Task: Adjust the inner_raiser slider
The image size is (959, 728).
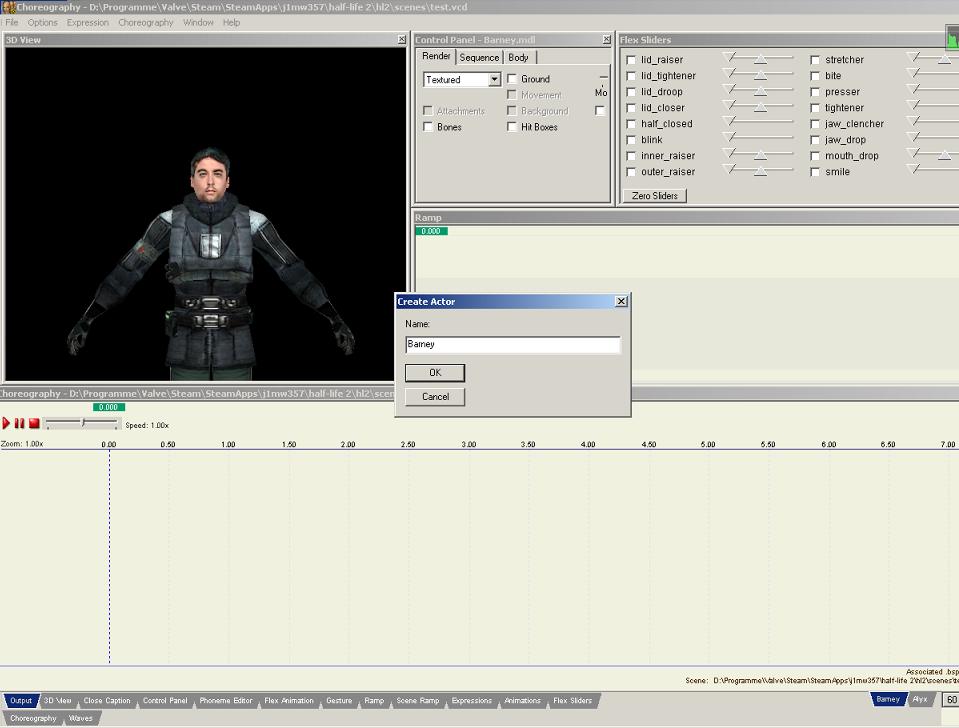Action: click(759, 155)
